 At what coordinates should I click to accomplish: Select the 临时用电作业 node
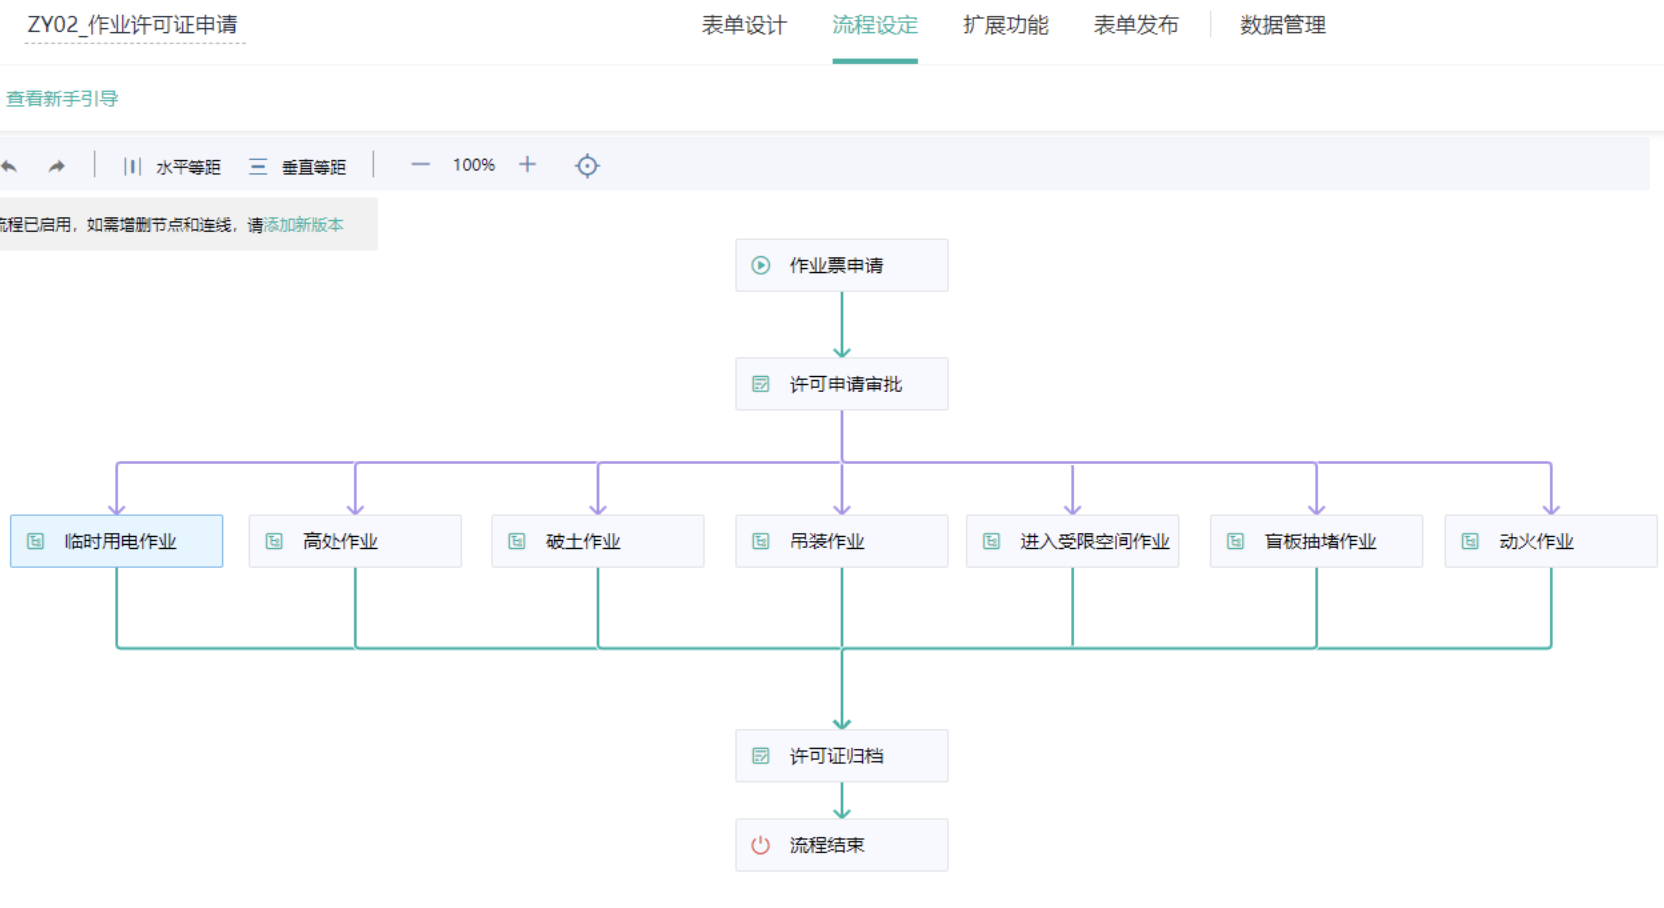[116, 541]
